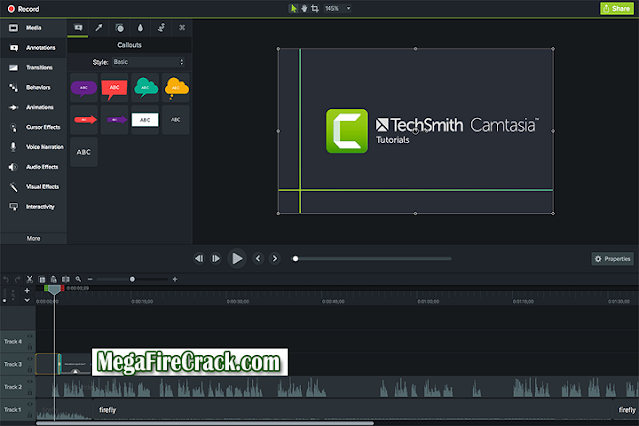Expand the More tools list
Screen dimensions: 639x426
pyautogui.click(x=33, y=238)
